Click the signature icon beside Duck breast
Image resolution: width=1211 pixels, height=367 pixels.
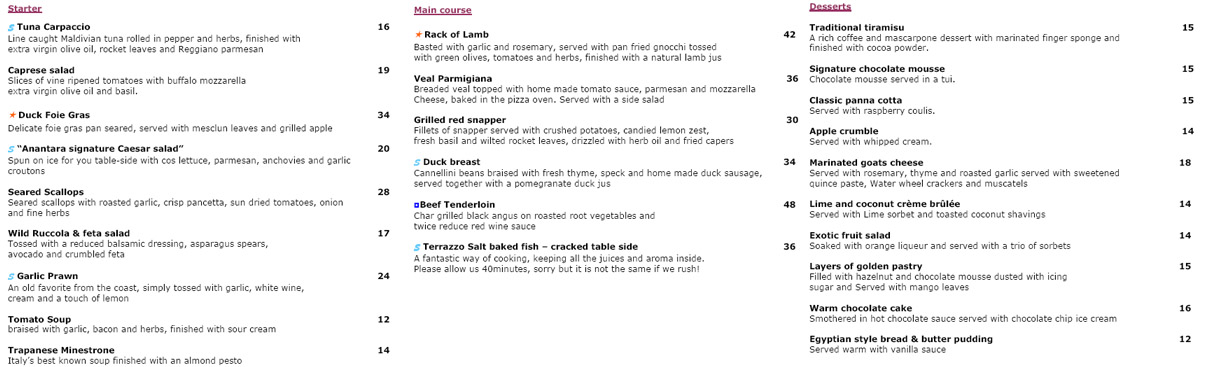pos(417,162)
